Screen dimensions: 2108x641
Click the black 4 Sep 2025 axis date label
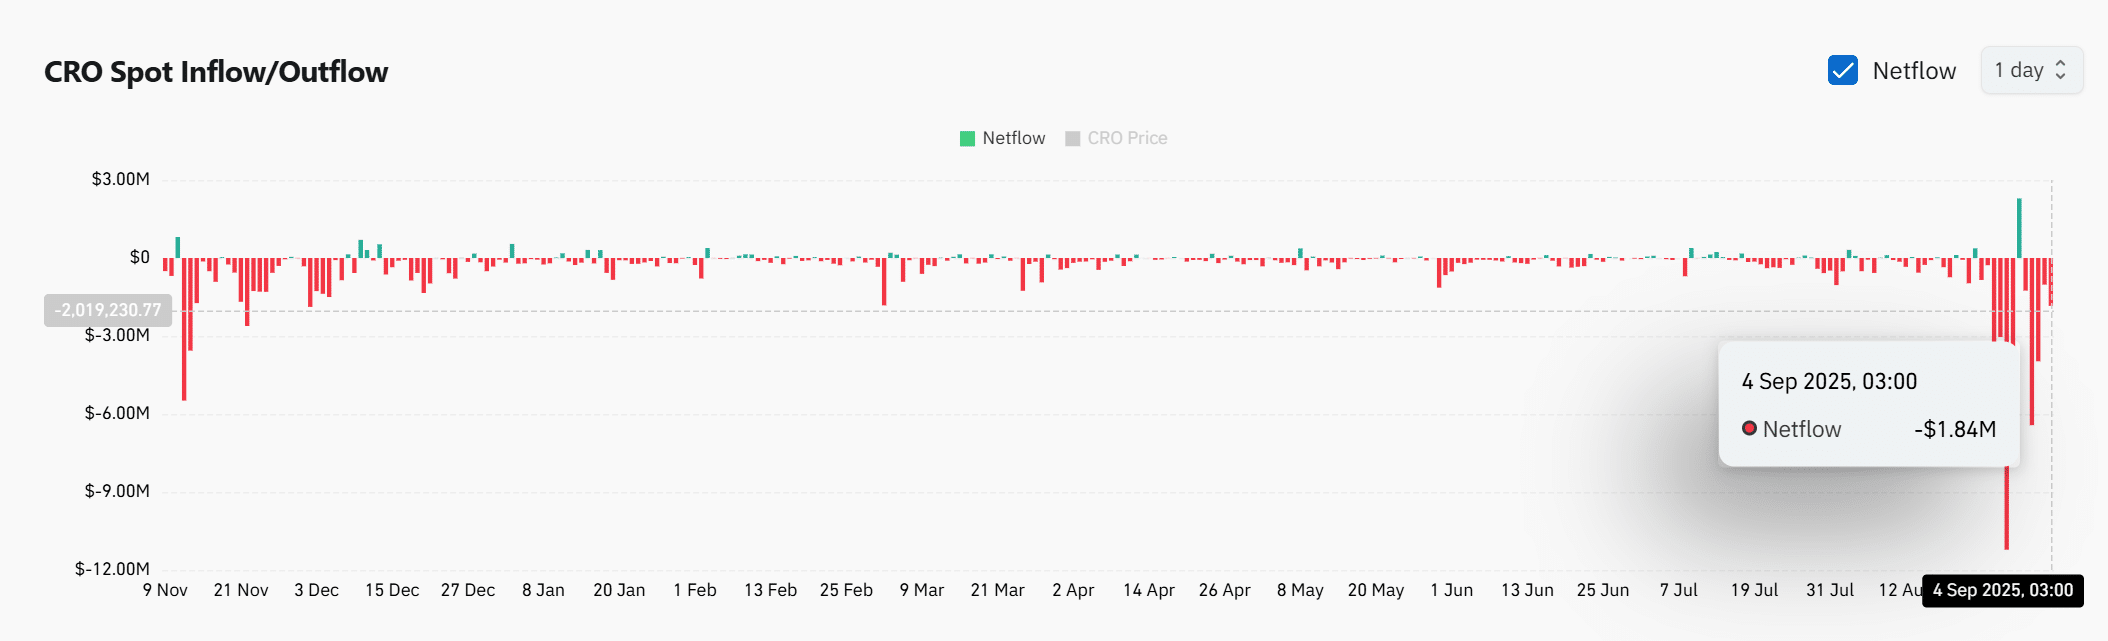[x=2002, y=591]
